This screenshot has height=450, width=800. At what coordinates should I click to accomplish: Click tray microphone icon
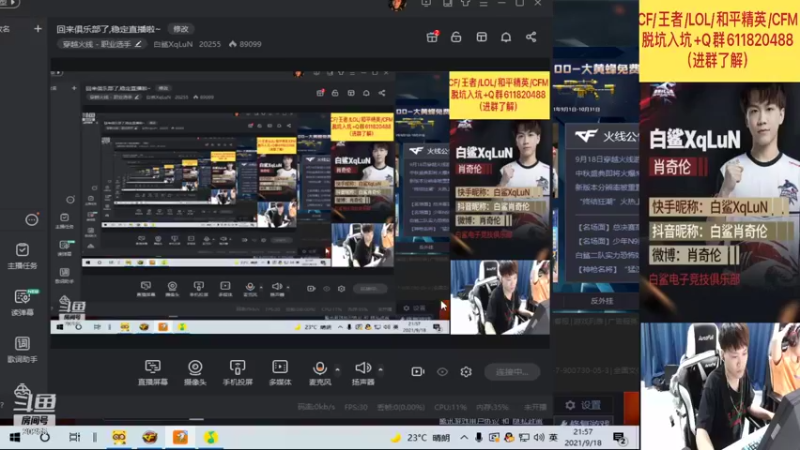(479, 437)
